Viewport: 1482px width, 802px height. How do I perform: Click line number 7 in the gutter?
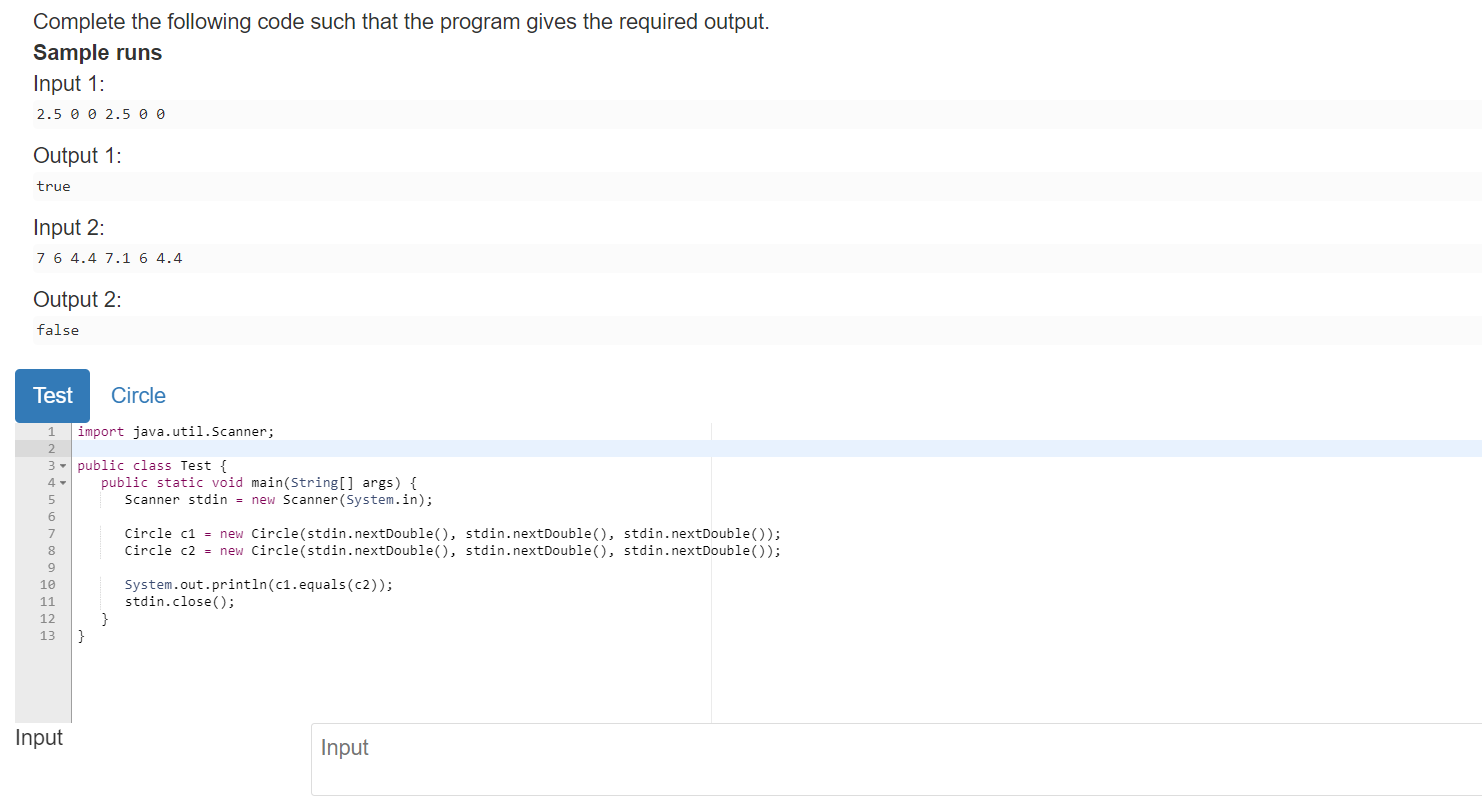coord(51,533)
